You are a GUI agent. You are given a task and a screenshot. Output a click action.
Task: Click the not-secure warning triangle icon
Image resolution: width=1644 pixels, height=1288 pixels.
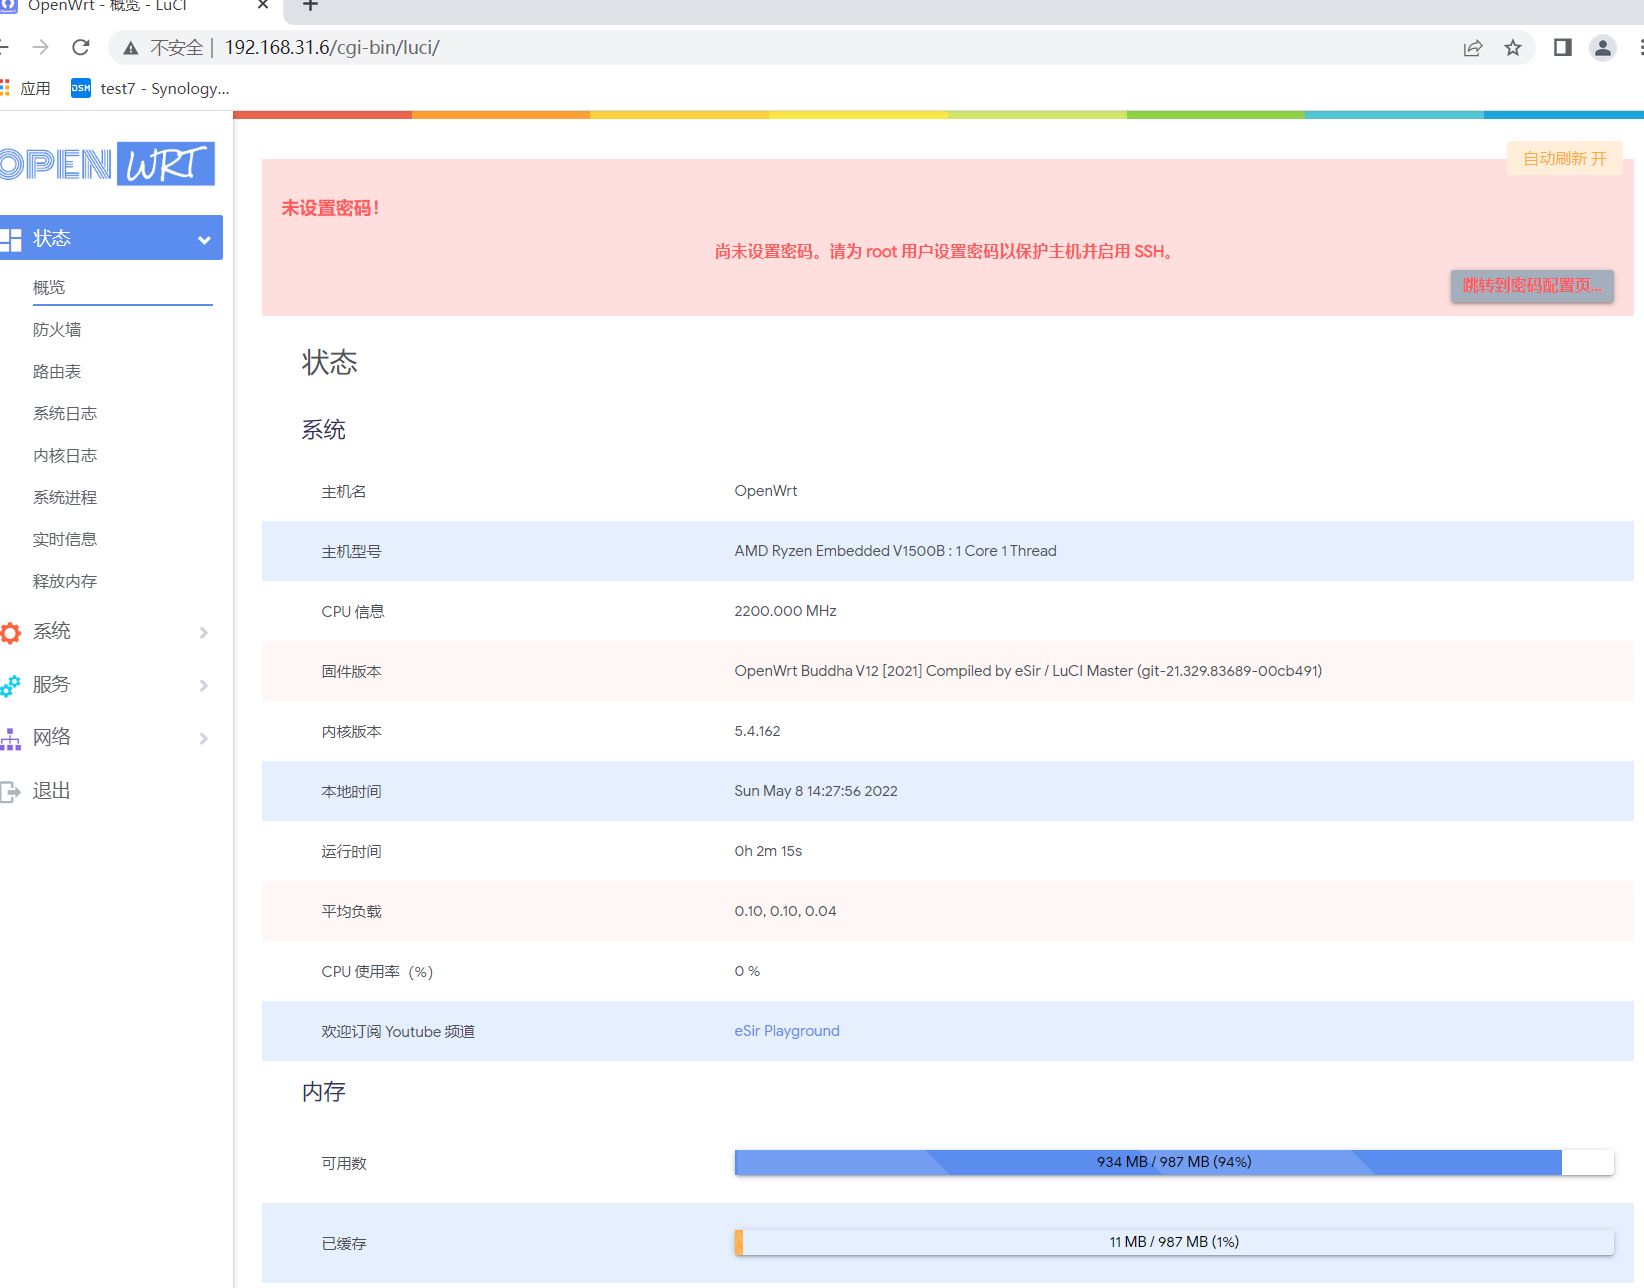[x=131, y=48]
